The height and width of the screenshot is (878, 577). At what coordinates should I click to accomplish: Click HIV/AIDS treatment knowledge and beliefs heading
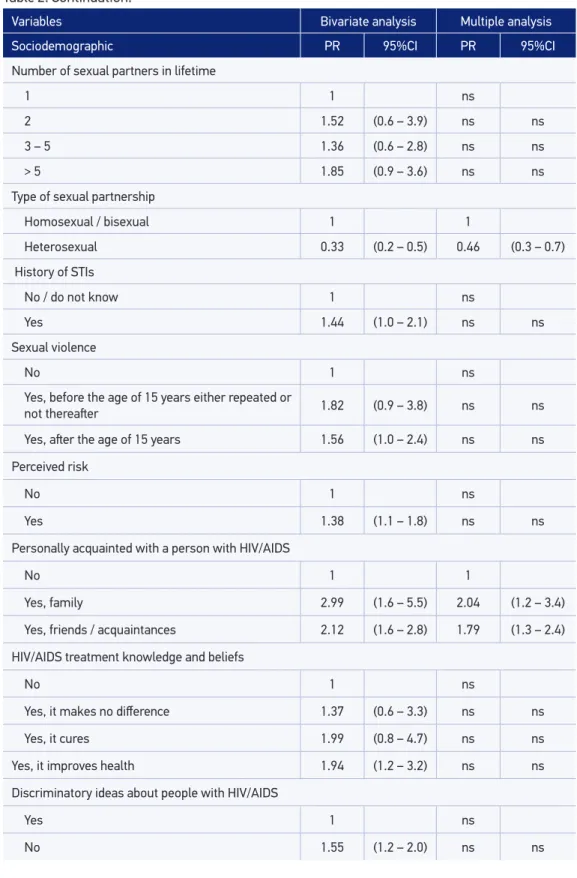coord(128,657)
